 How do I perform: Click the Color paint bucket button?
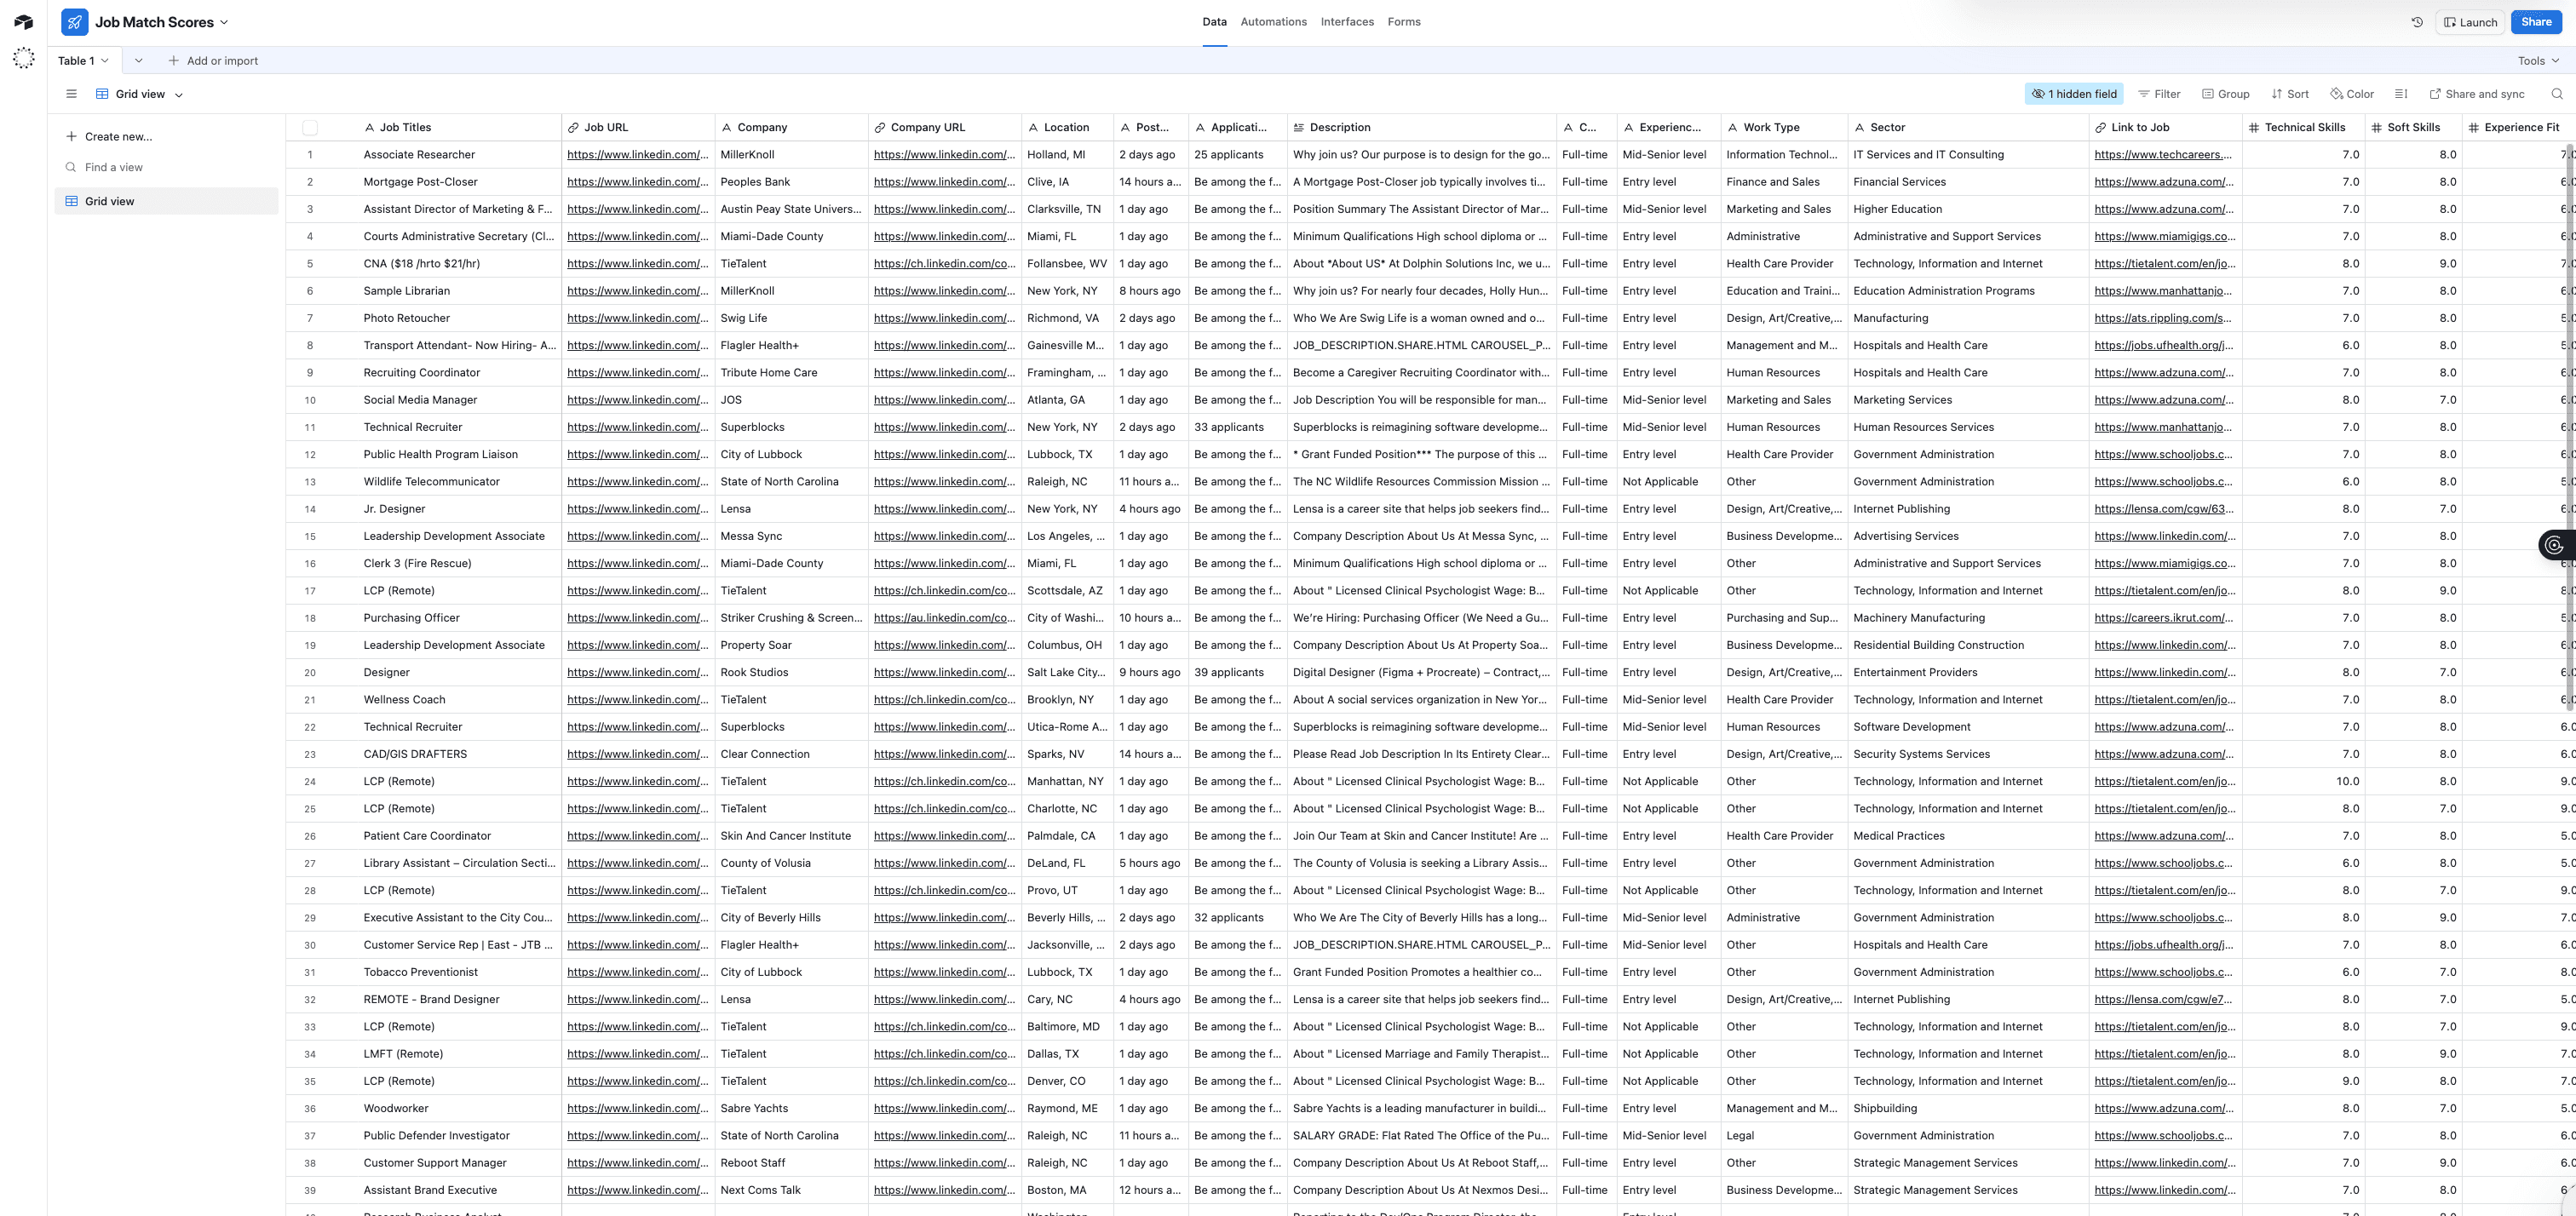coord(2352,94)
